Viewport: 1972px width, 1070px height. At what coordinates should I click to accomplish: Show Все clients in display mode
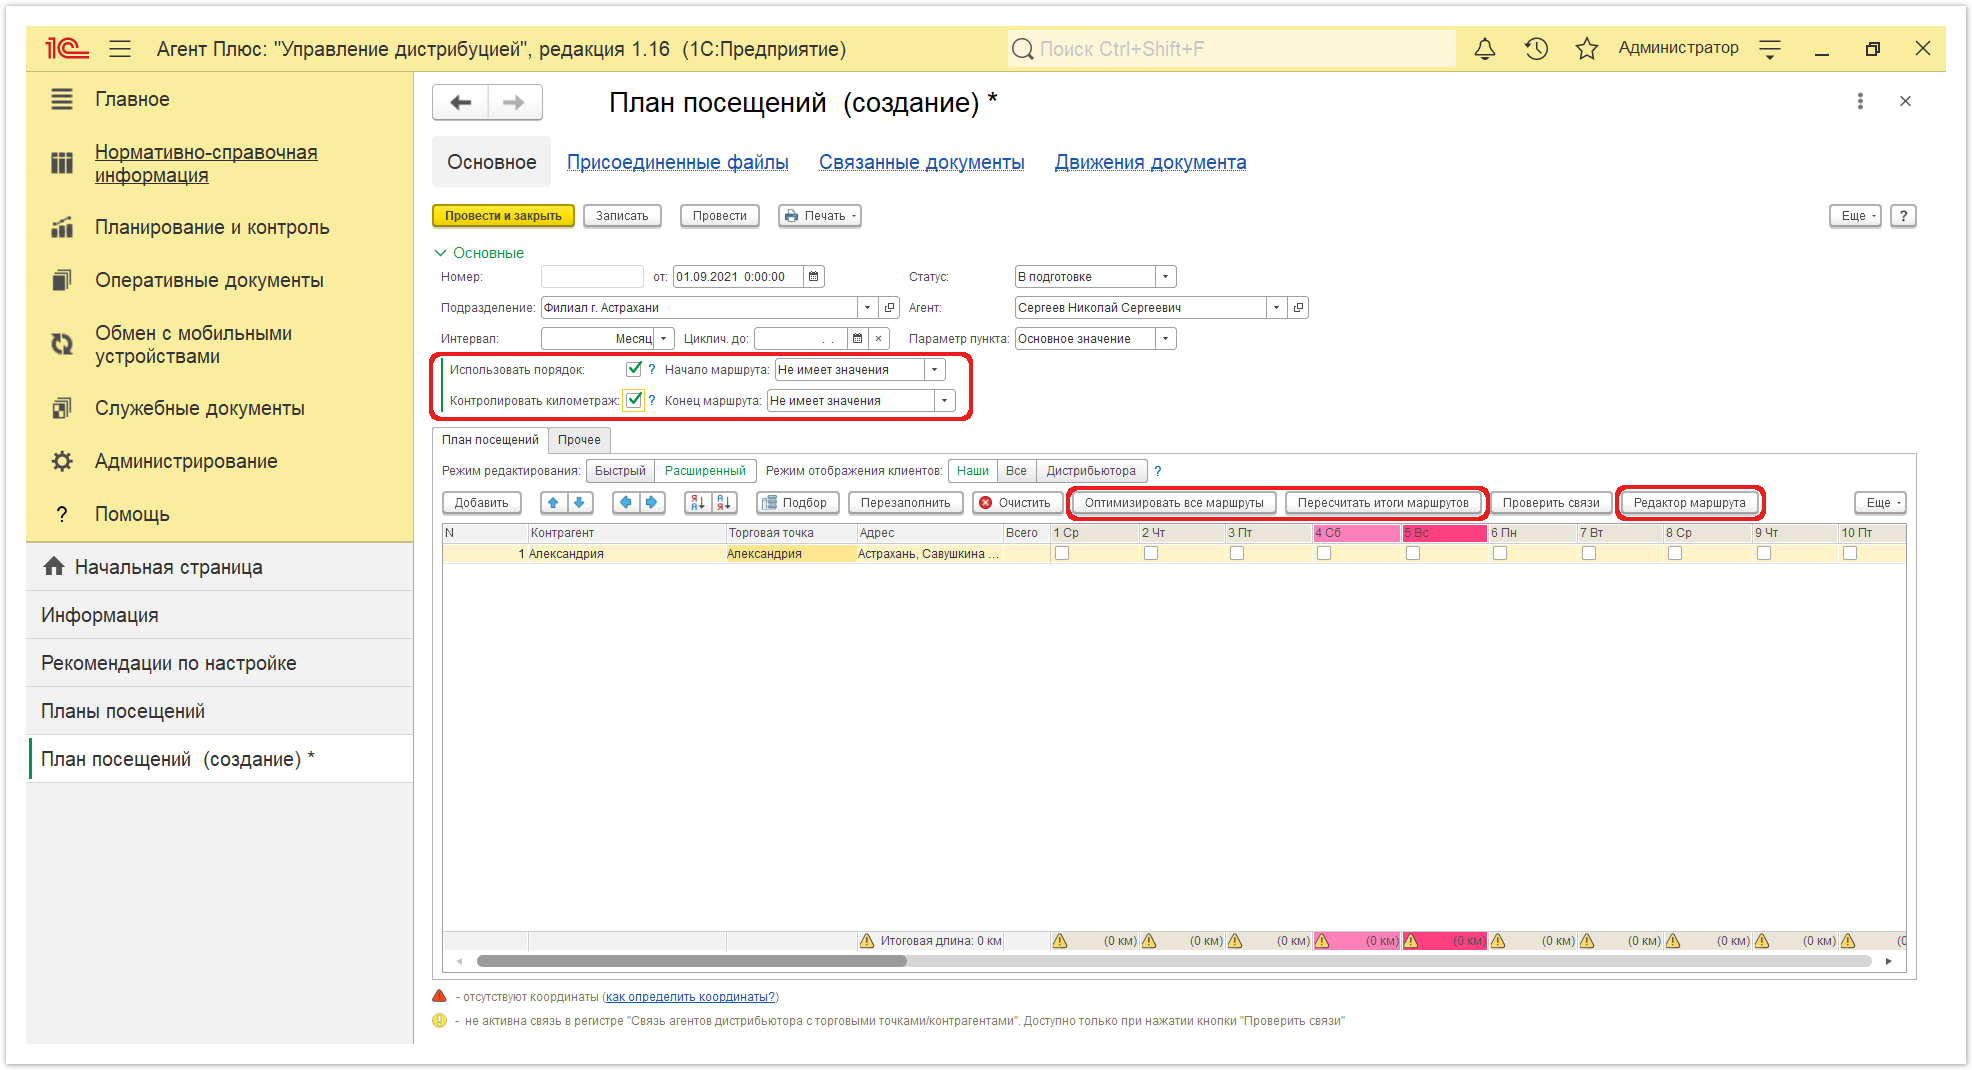point(1016,471)
